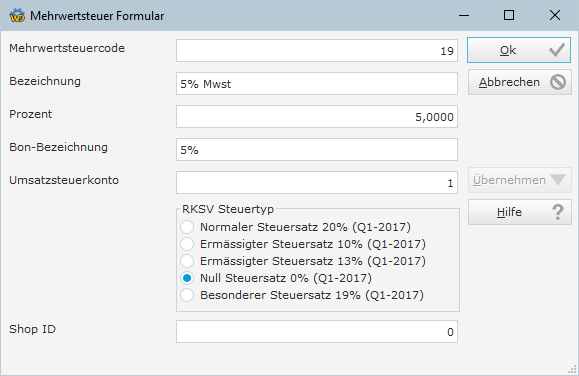Viewport: 579px width, 376px height.
Task: Select Normaler Steuersatz 20% radio button
Action: click(x=187, y=227)
